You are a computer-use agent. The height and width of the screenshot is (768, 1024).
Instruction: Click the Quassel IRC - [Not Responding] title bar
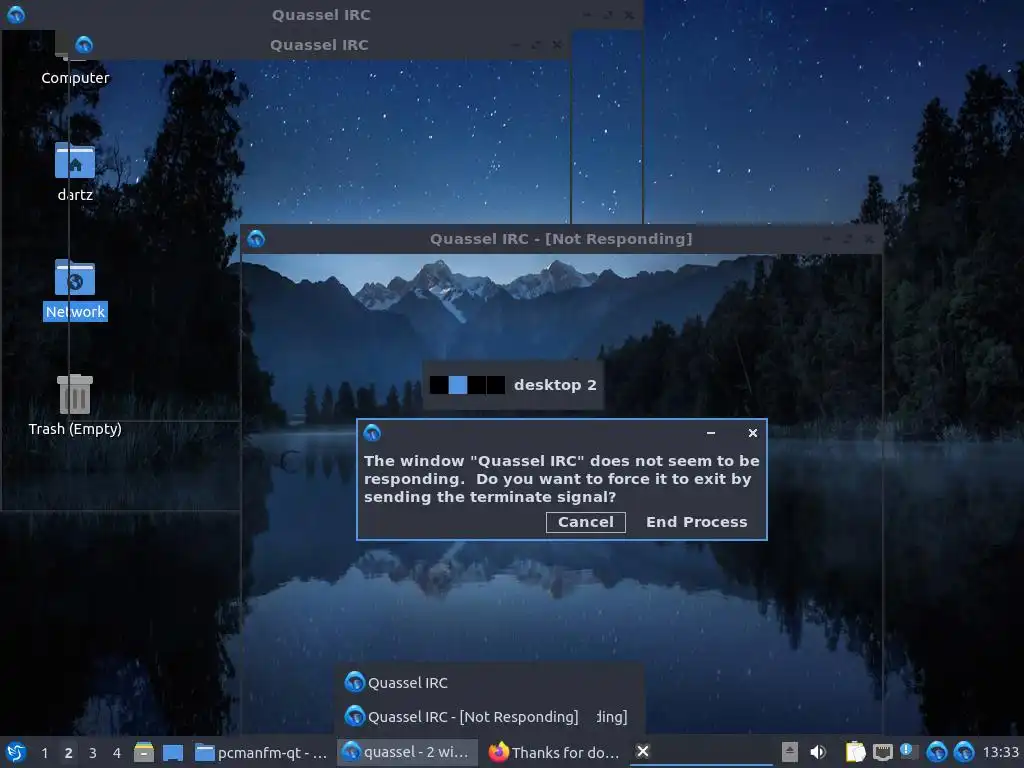[561, 239]
